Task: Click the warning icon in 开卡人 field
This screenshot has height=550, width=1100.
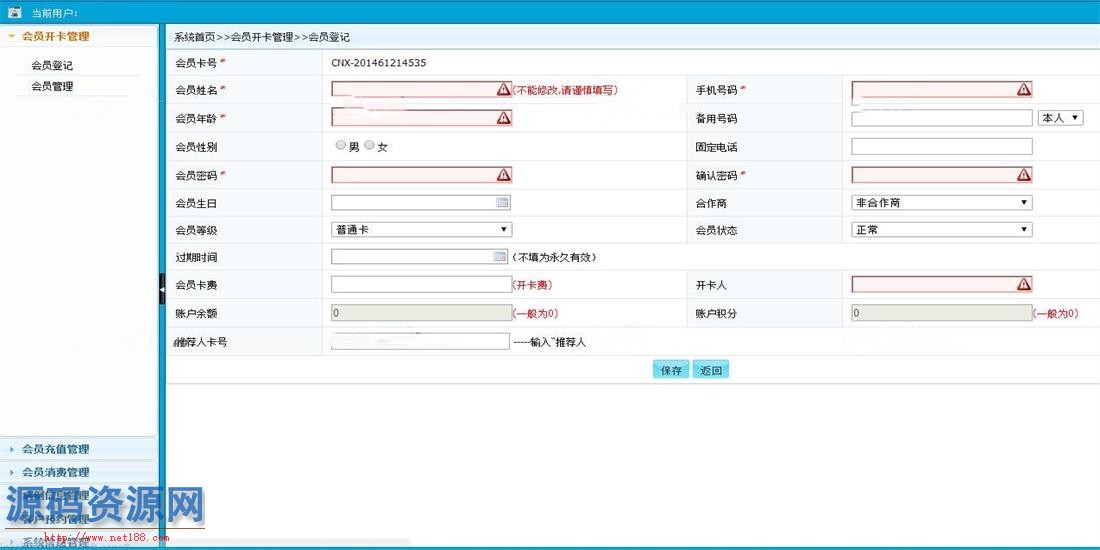Action: point(1023,284)
